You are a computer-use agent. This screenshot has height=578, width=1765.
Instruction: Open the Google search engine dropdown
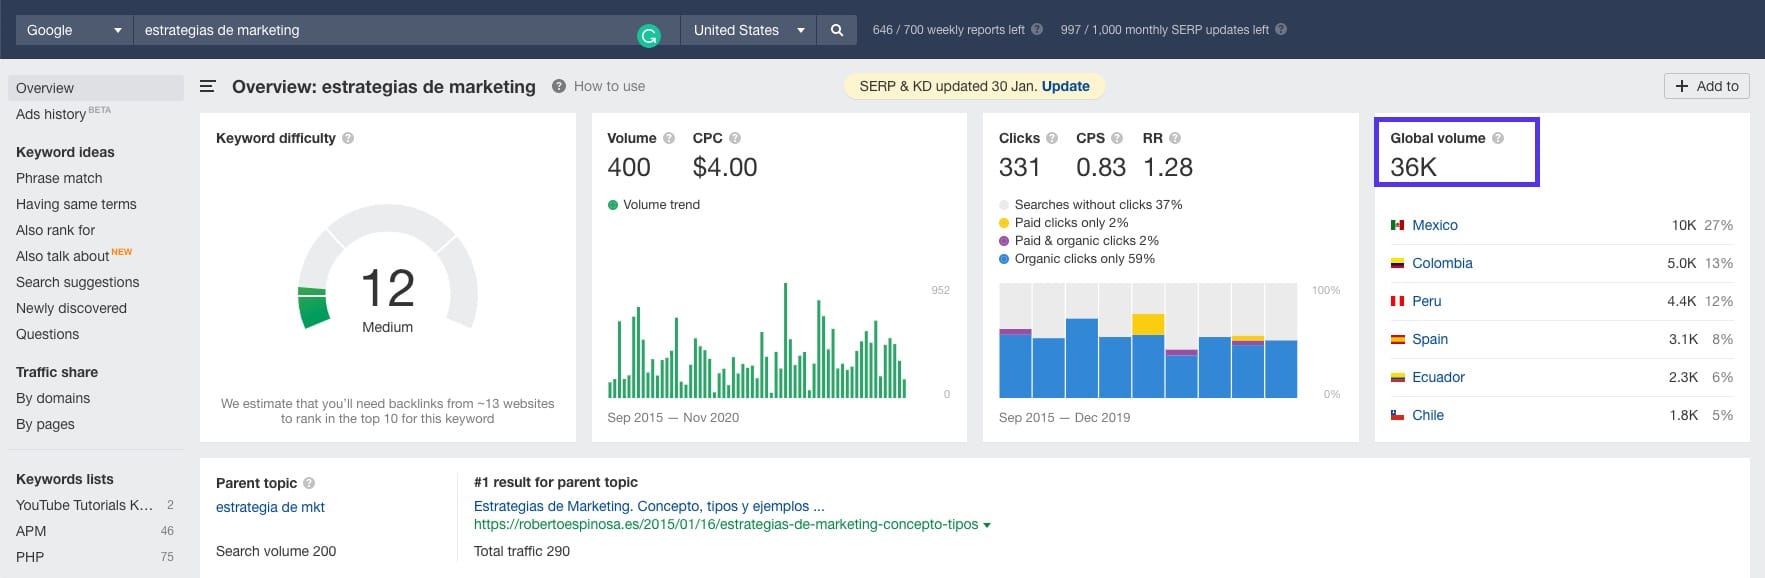(74, 30)
